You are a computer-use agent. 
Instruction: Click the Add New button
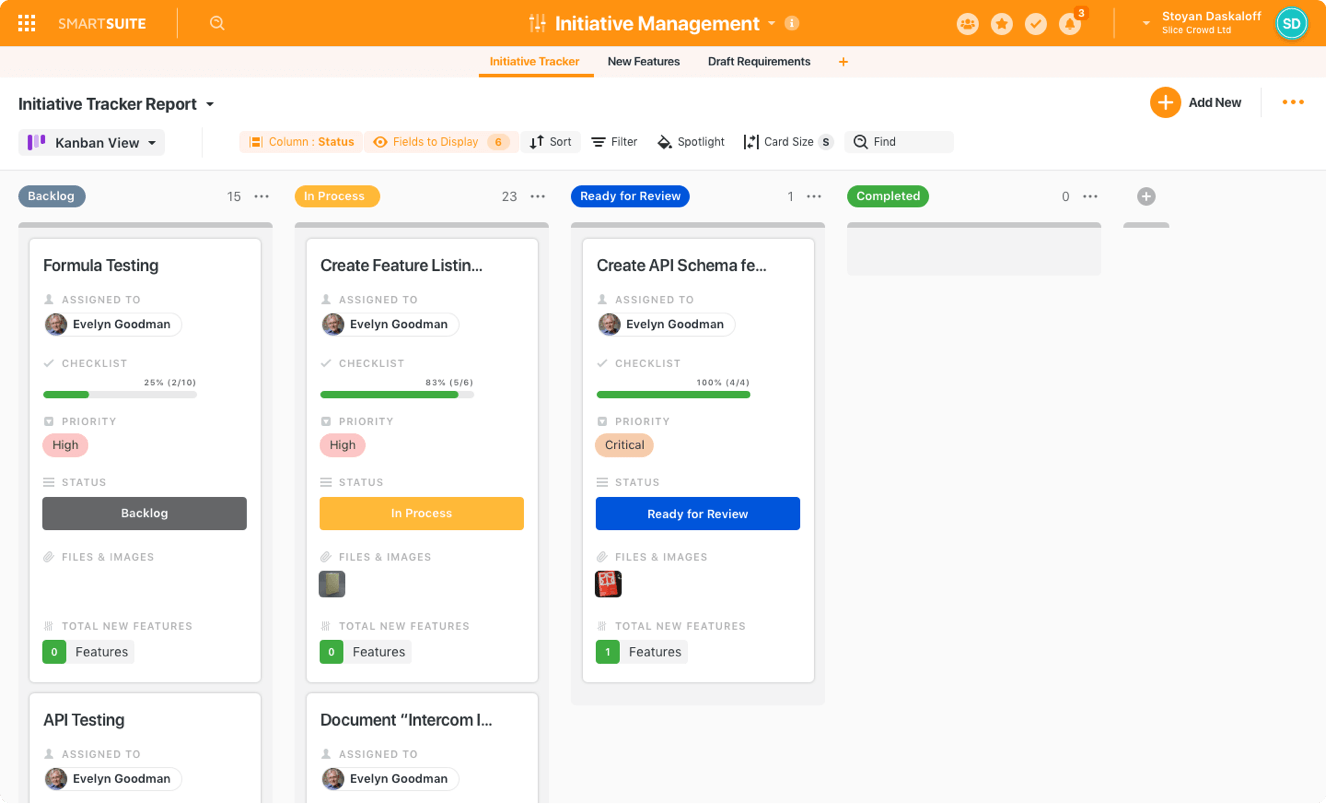pyautogui.click(x=1197, y=102)
